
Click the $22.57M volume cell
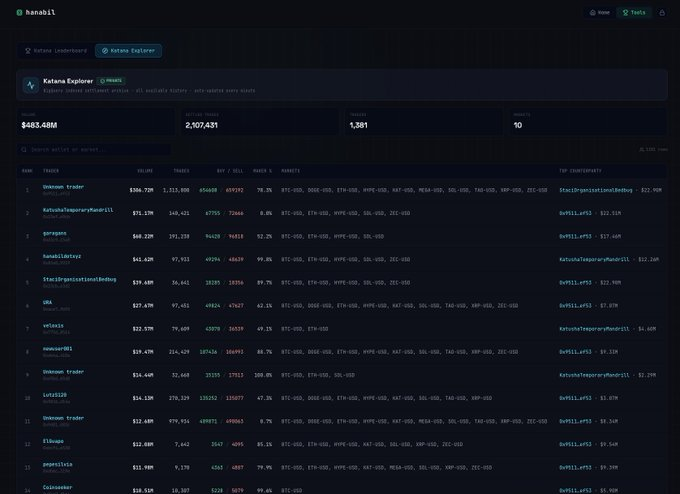(x=143, y=329)
